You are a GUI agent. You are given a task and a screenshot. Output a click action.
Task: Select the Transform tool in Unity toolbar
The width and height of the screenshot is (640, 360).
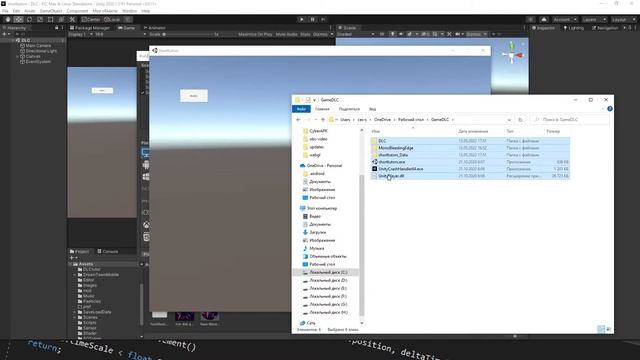61,19
